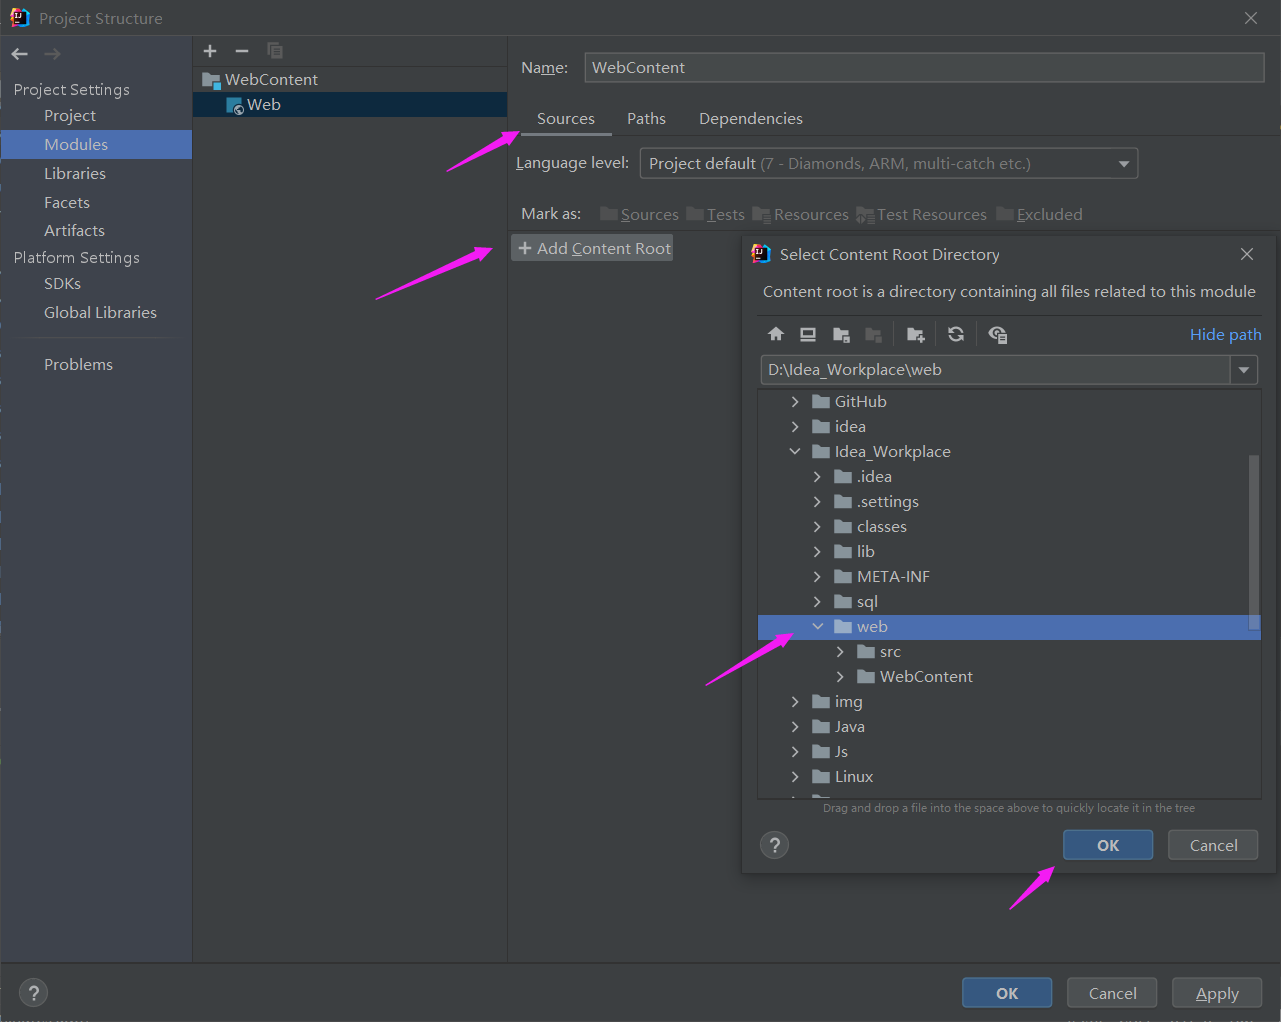Viewport: 1281px width, 1022px height.
Task: Toggle show hidden files and directories
Action: click(997, 334)
